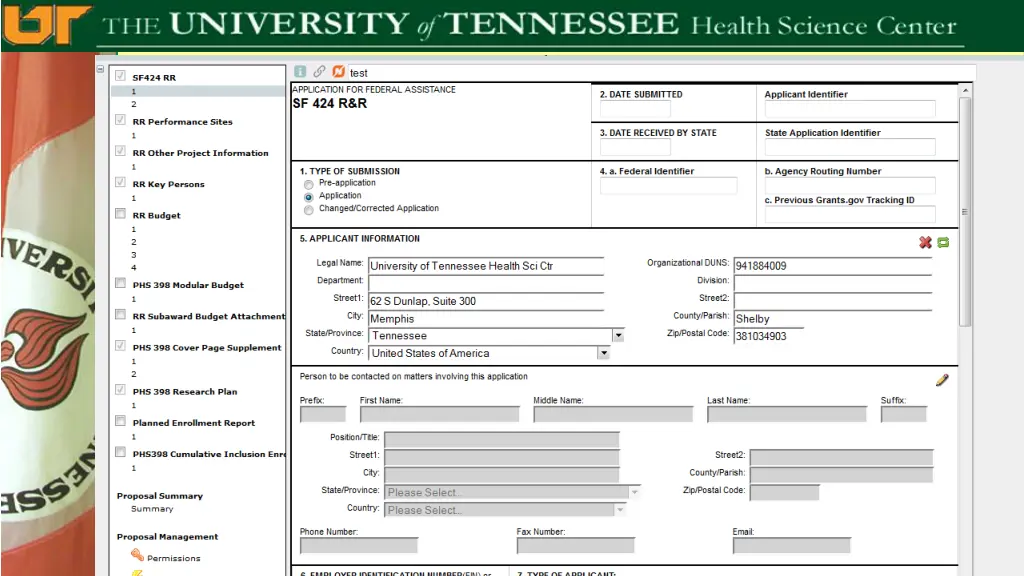
Task: Click the contact Email field
Action: point(792,545)
